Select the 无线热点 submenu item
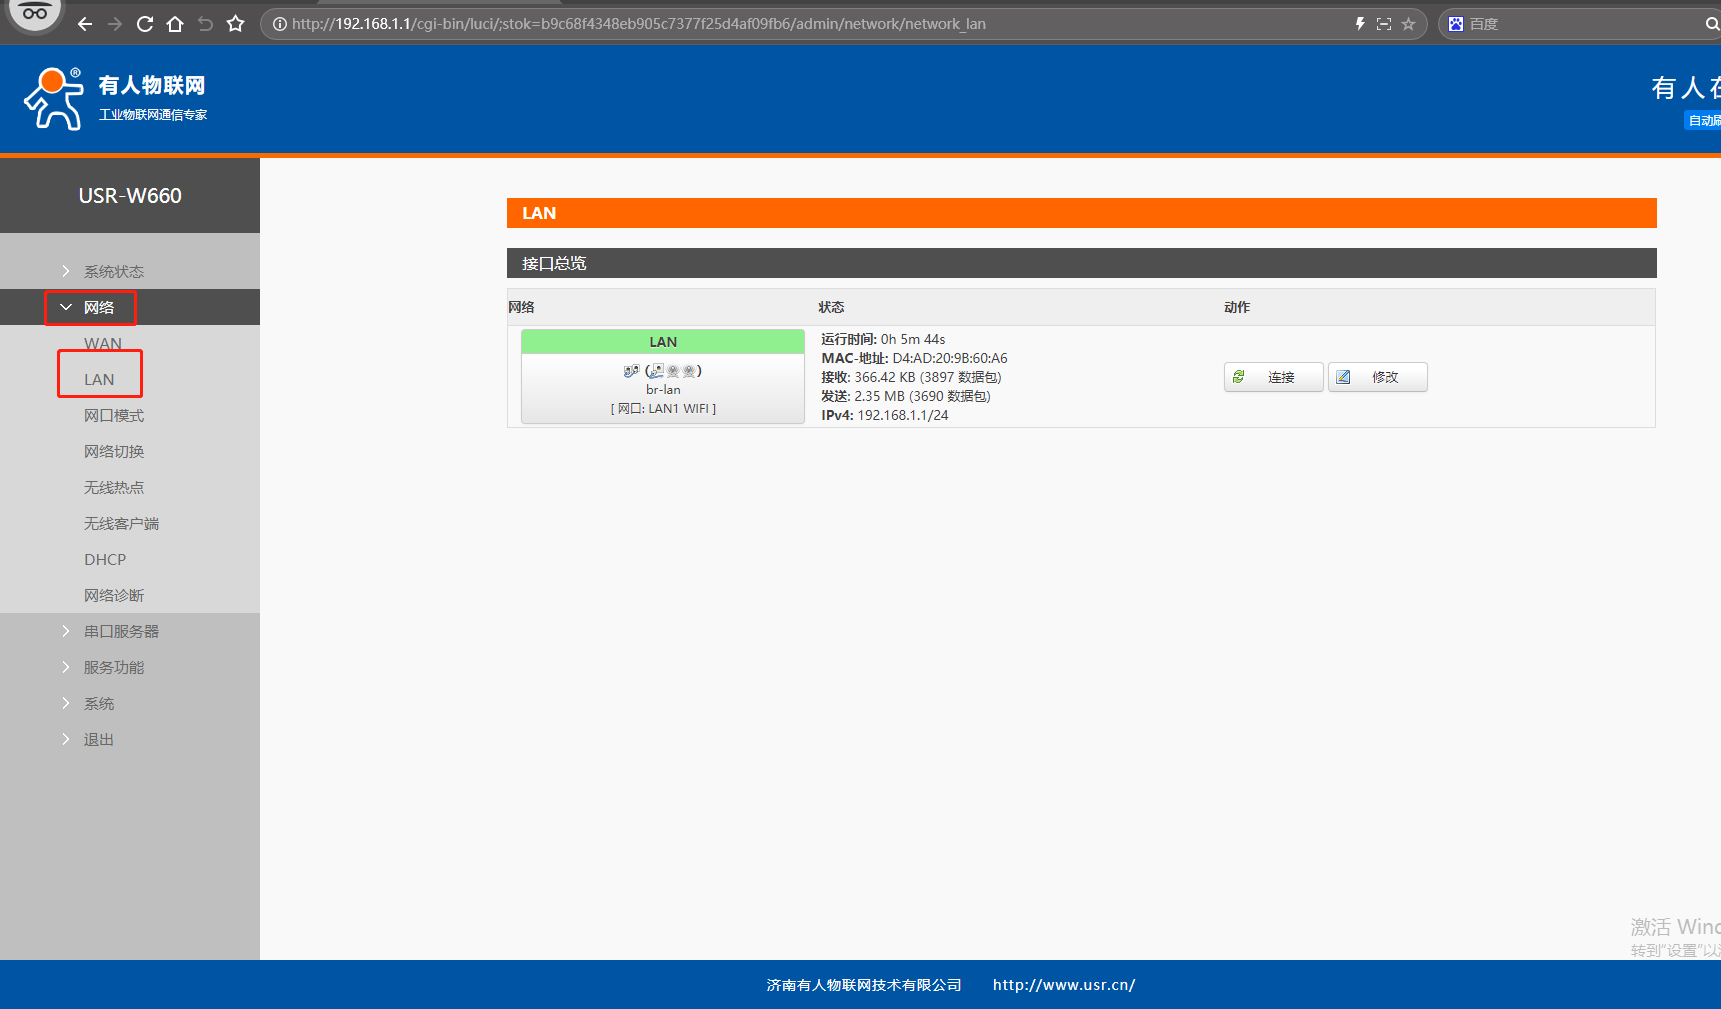The height and width of the screenshot is (1009, 1721). [x=114, y=487]
